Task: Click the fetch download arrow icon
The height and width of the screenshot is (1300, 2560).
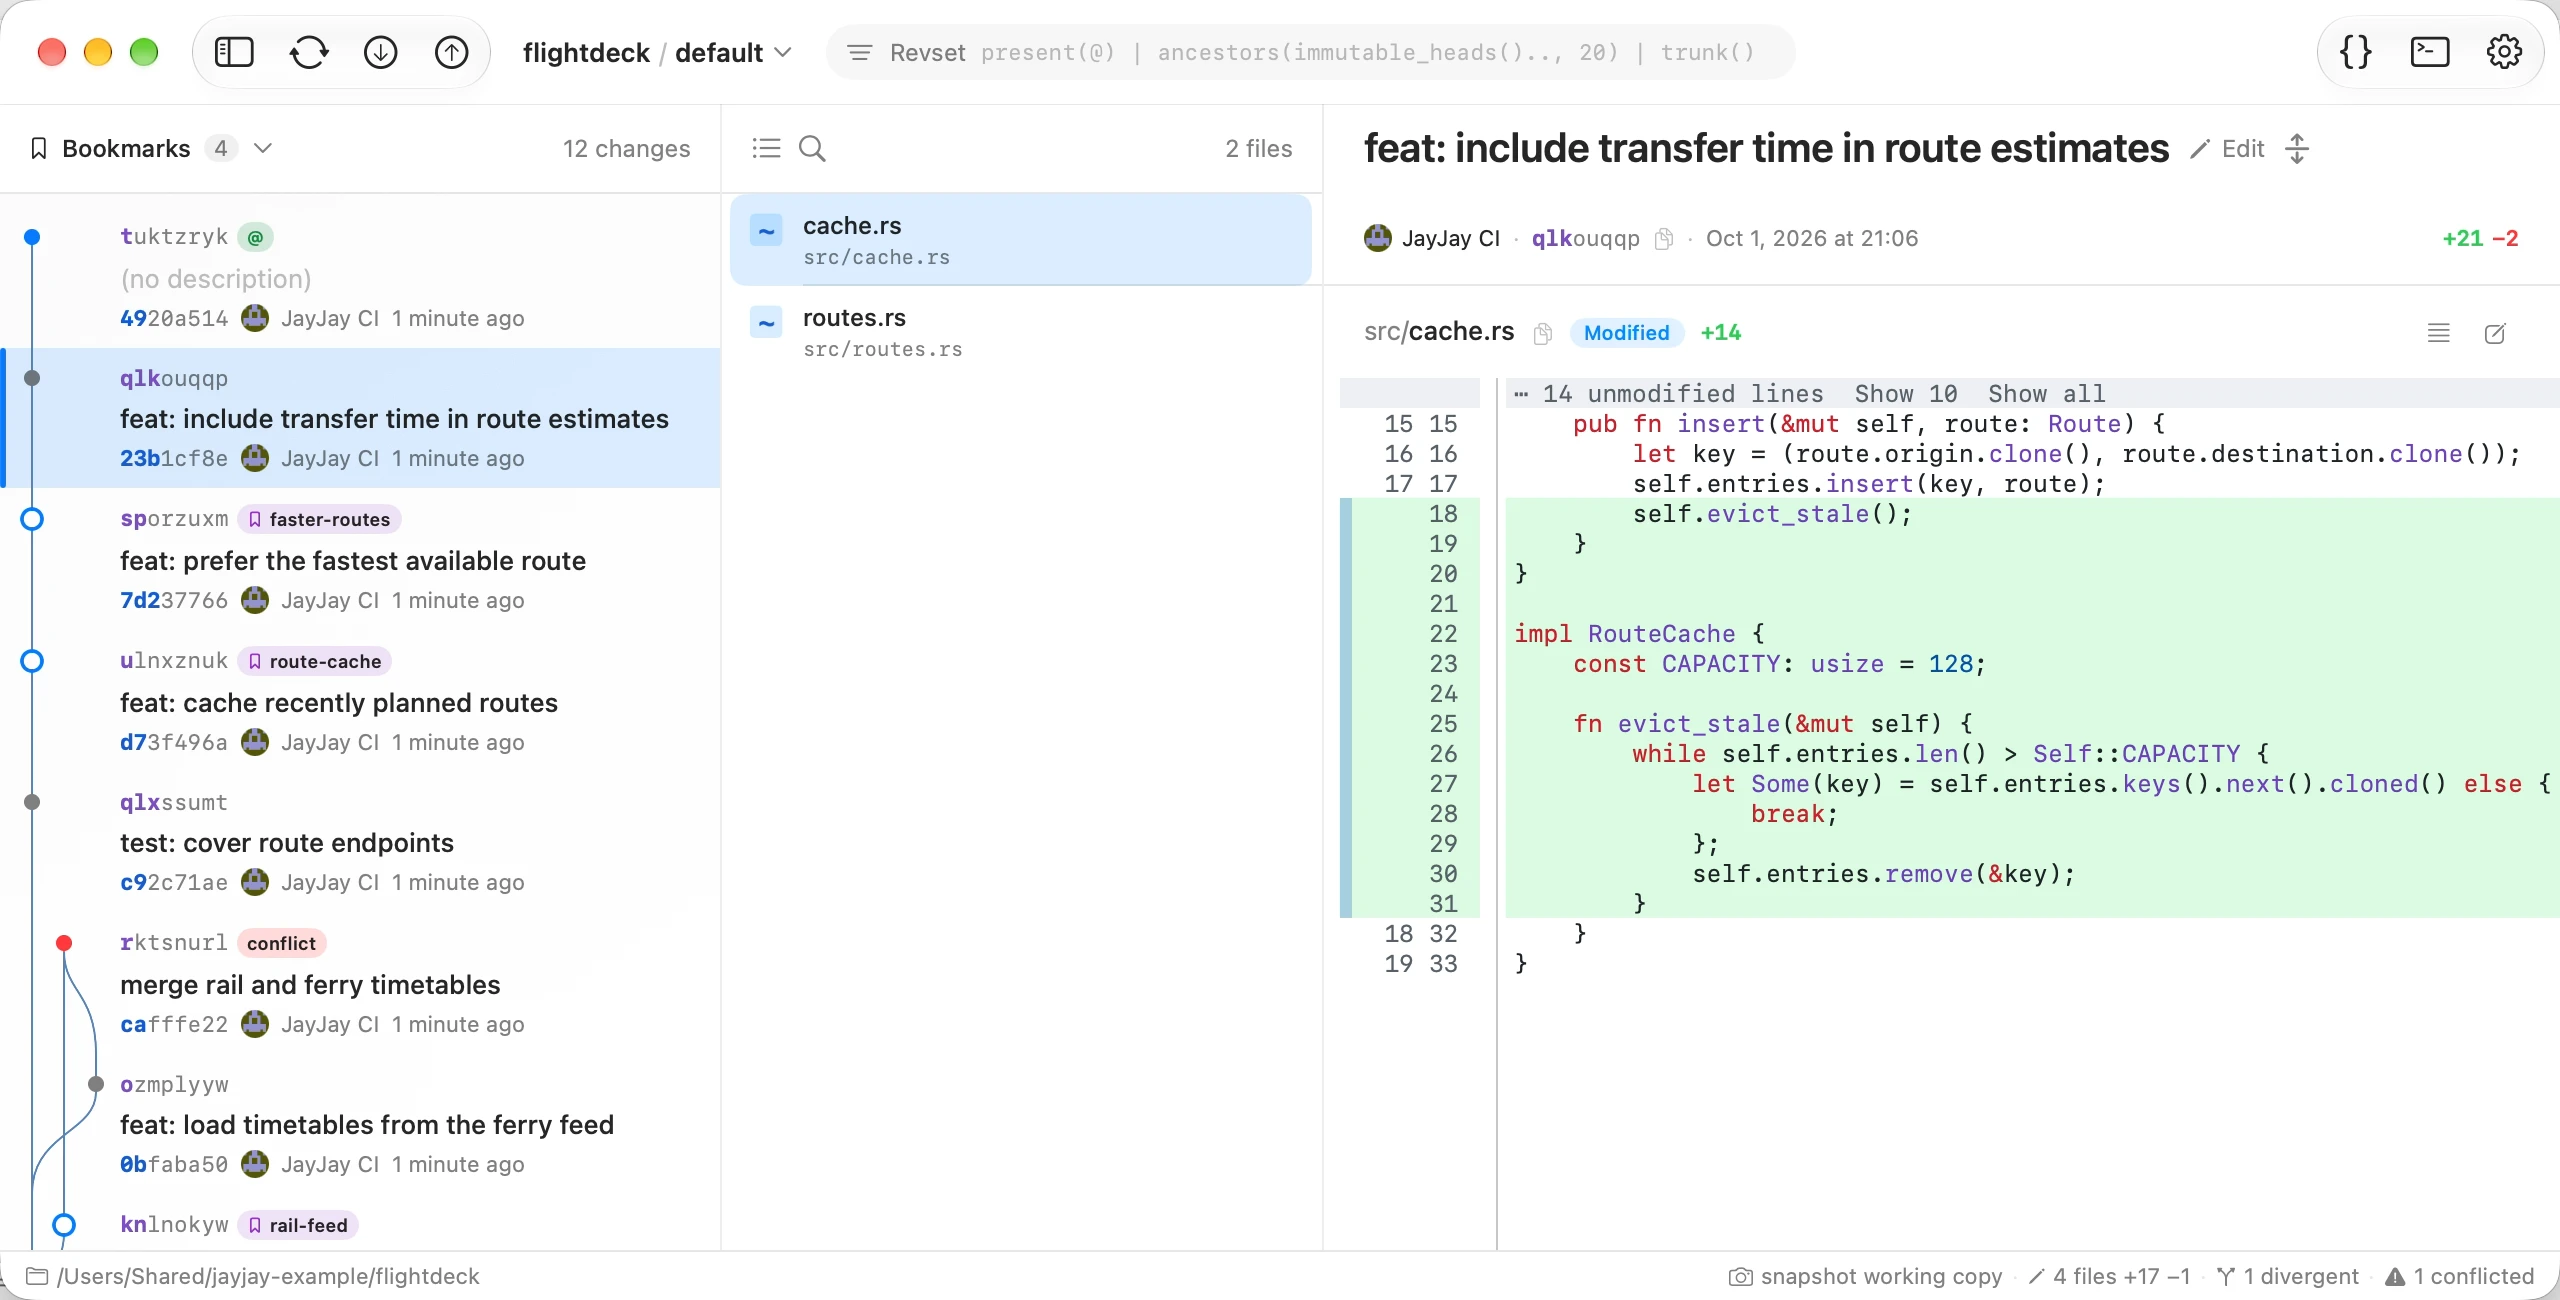Action: (381, 52)
